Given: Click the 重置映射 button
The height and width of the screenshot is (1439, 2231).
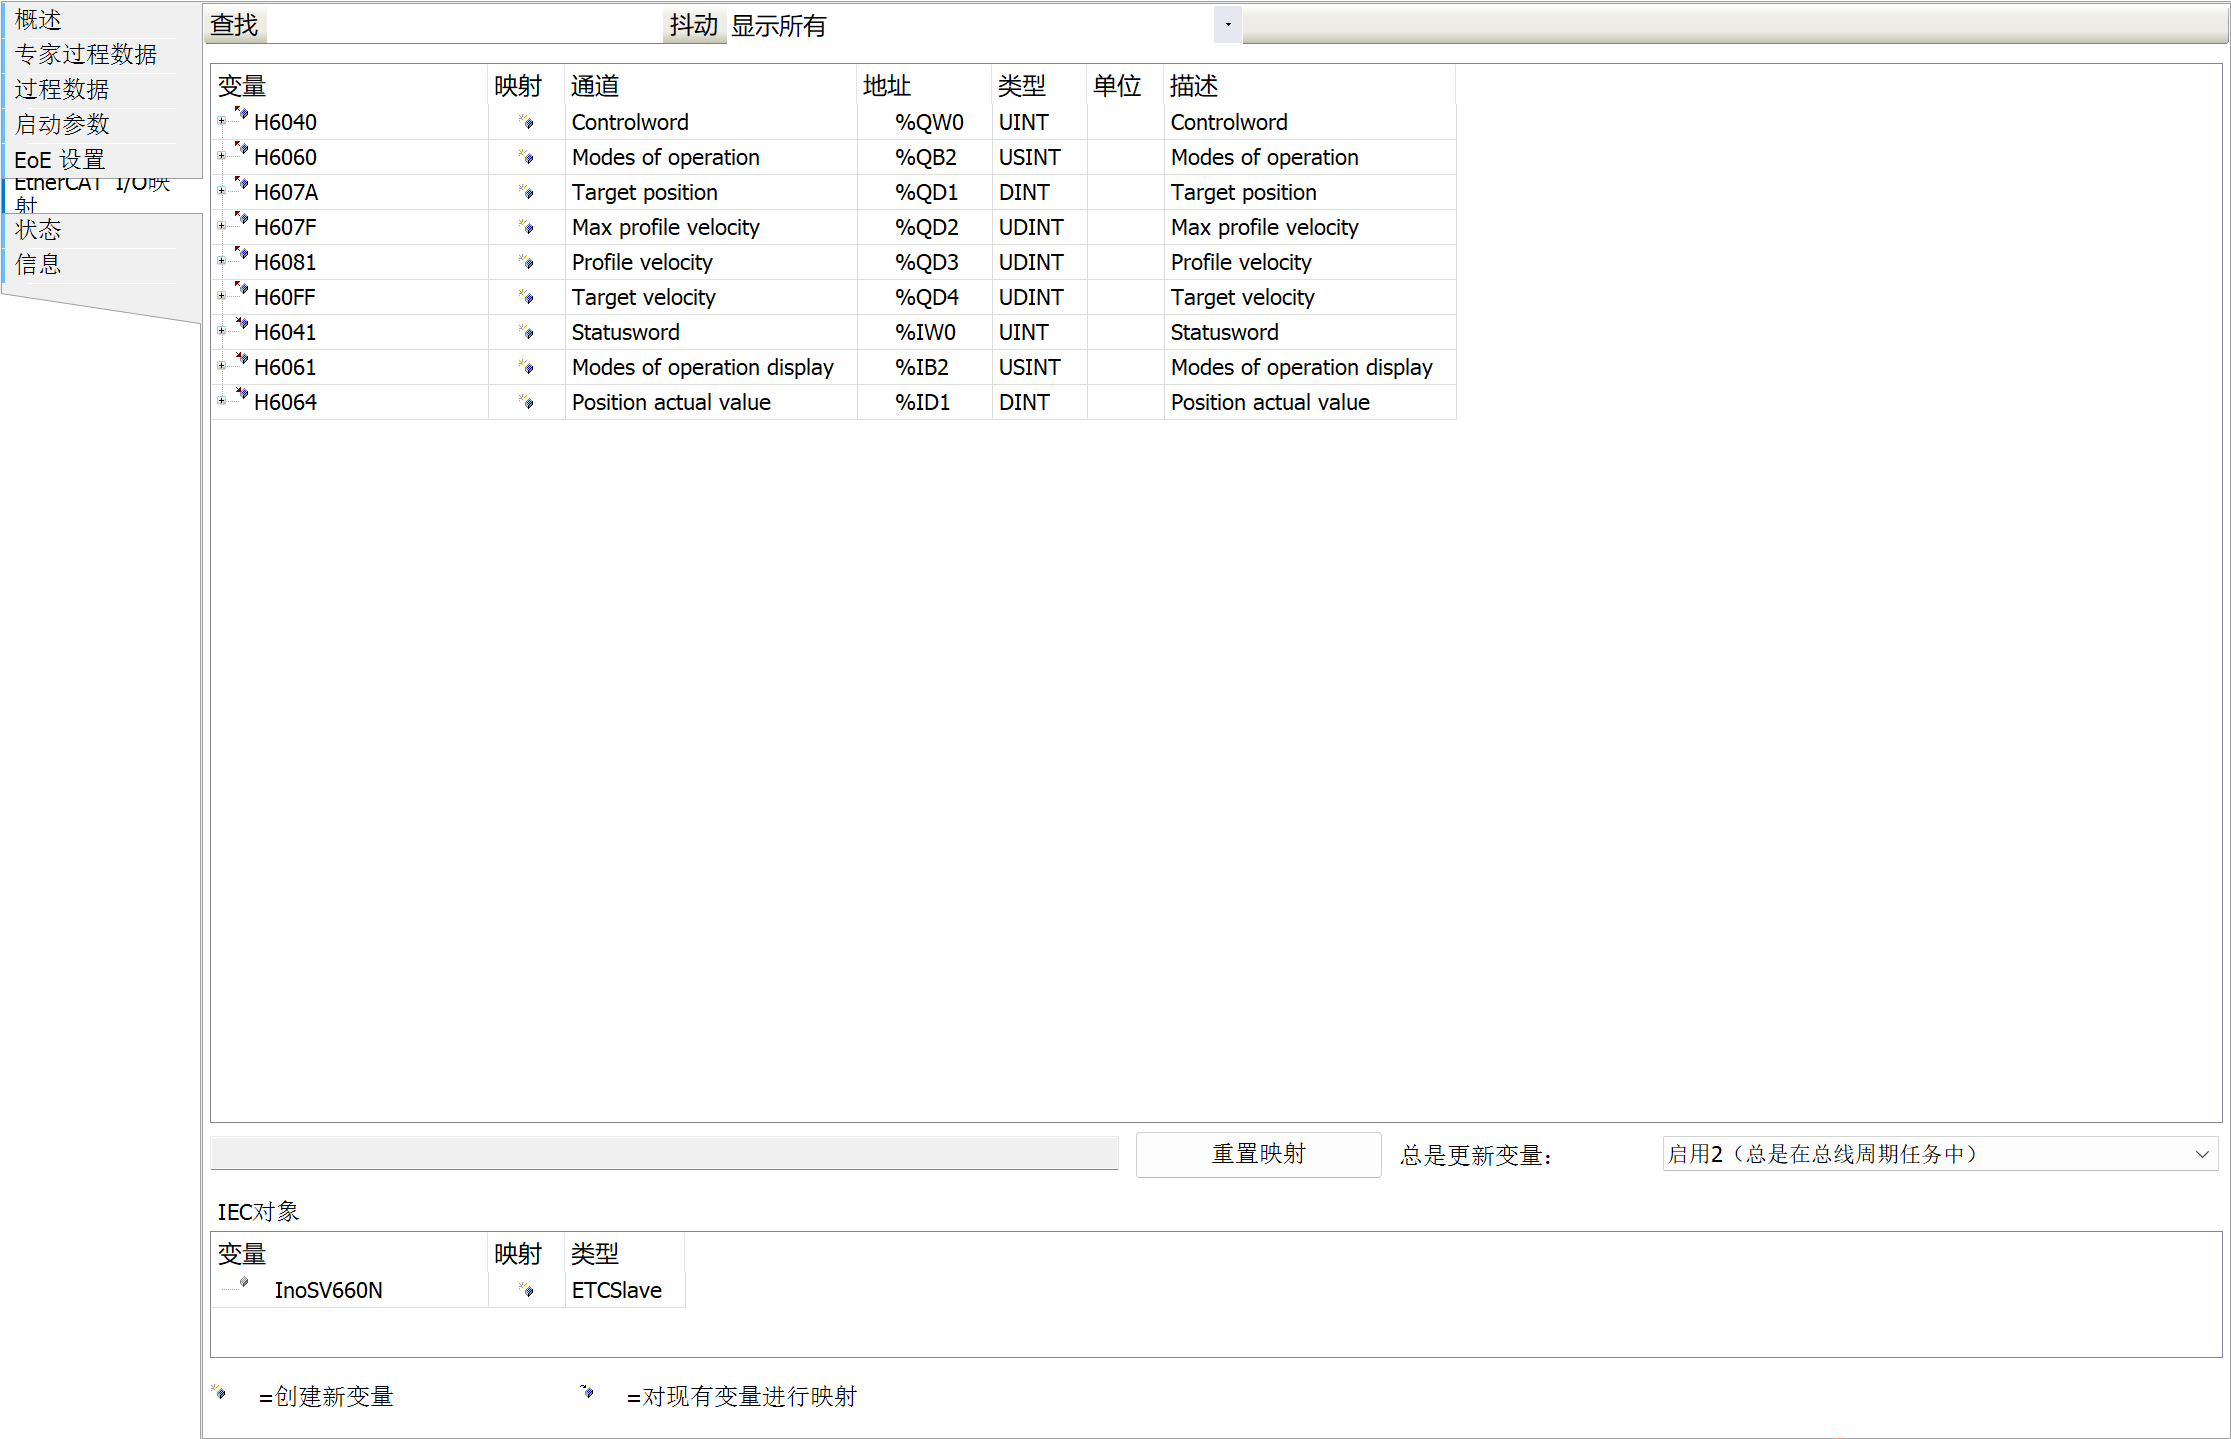Looking at the screenshot, I should 1258,1154.
